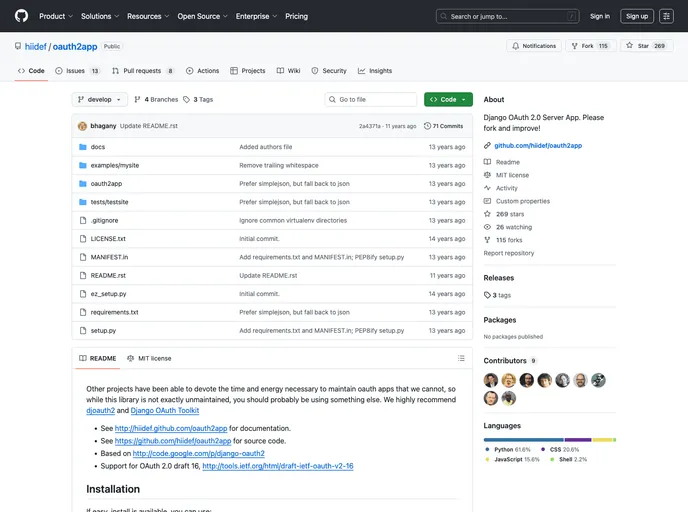Click the Notifications bell button
The width and height of the screenshot is (688, 512).
(534, 46)
